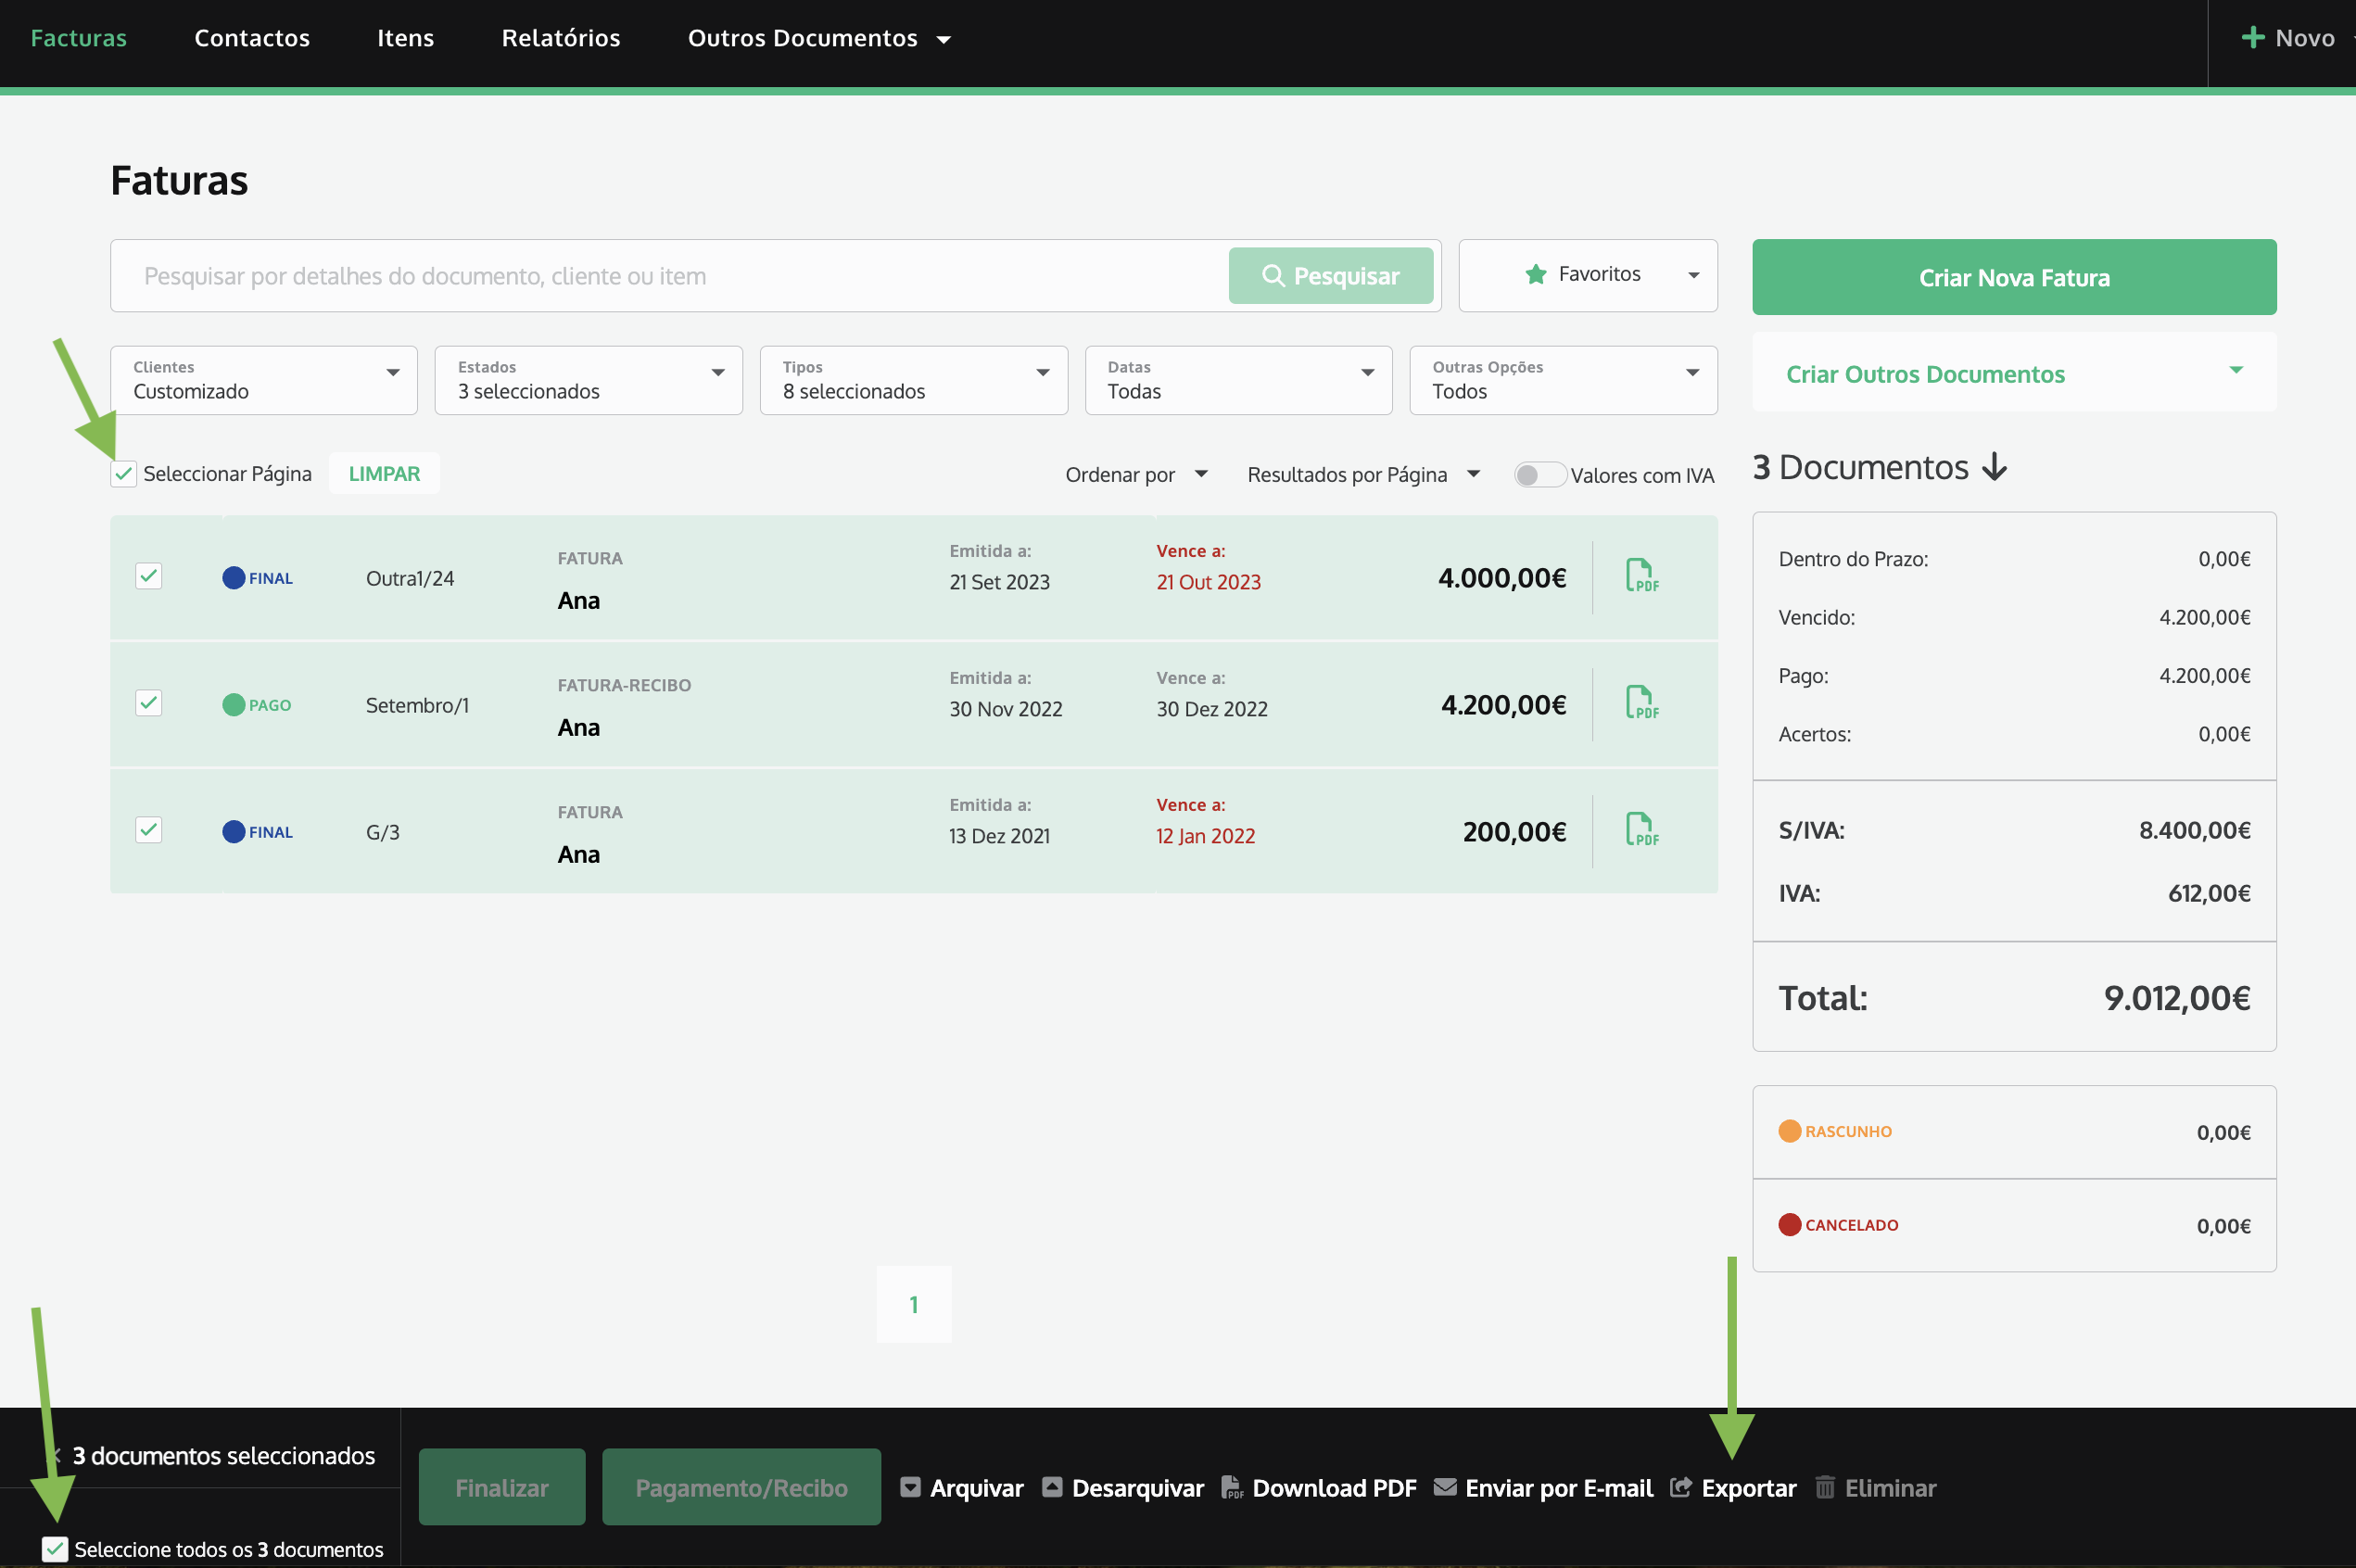
Task: Open PDF icon for Outra1/24 invoice
Action: (x=1641, y=576)
